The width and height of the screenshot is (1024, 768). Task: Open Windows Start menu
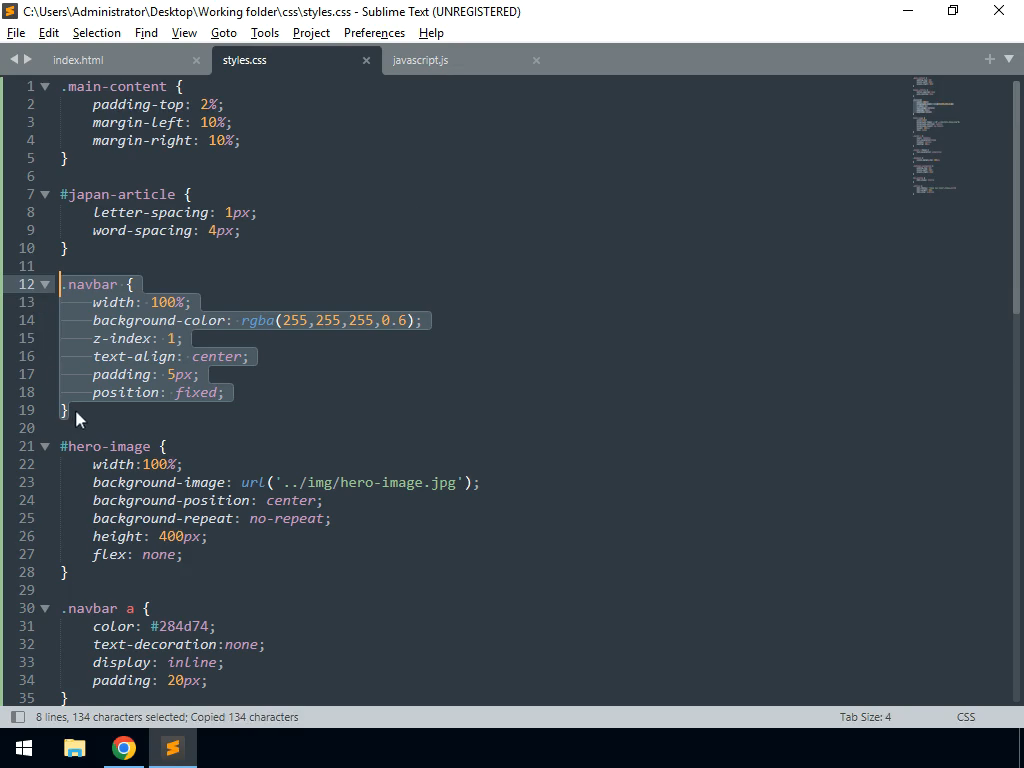[24, 748]
